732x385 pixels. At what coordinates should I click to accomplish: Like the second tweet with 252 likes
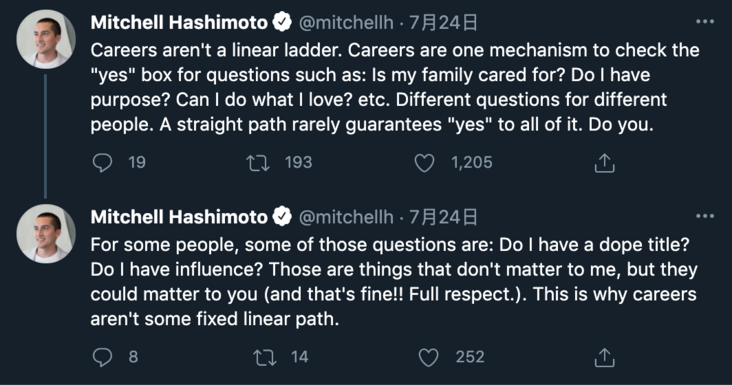click(x=428, y=357)
